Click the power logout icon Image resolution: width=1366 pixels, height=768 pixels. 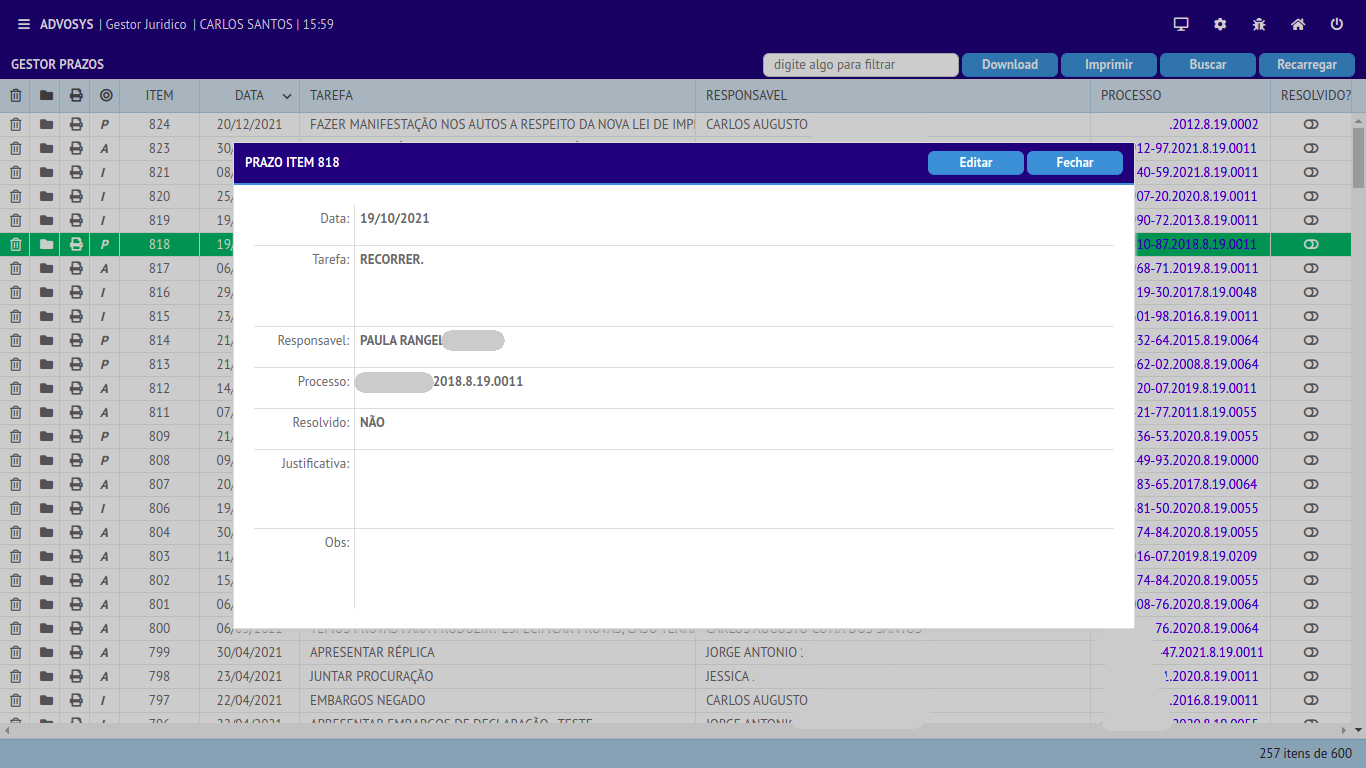pos(1337,24)
